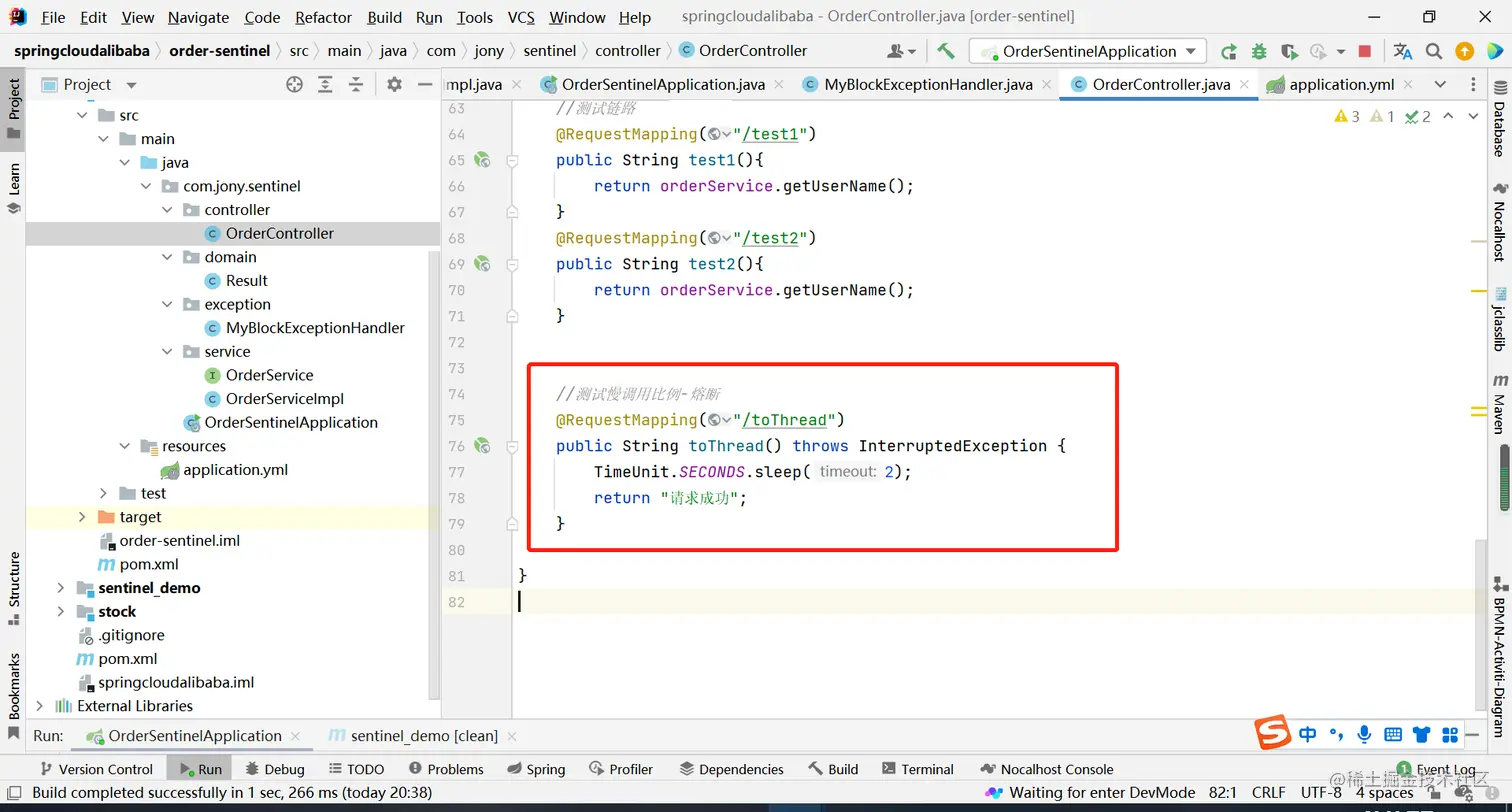1512x812 pixels.
Task: Stop the running application with red square
Action: point(1365,51)
